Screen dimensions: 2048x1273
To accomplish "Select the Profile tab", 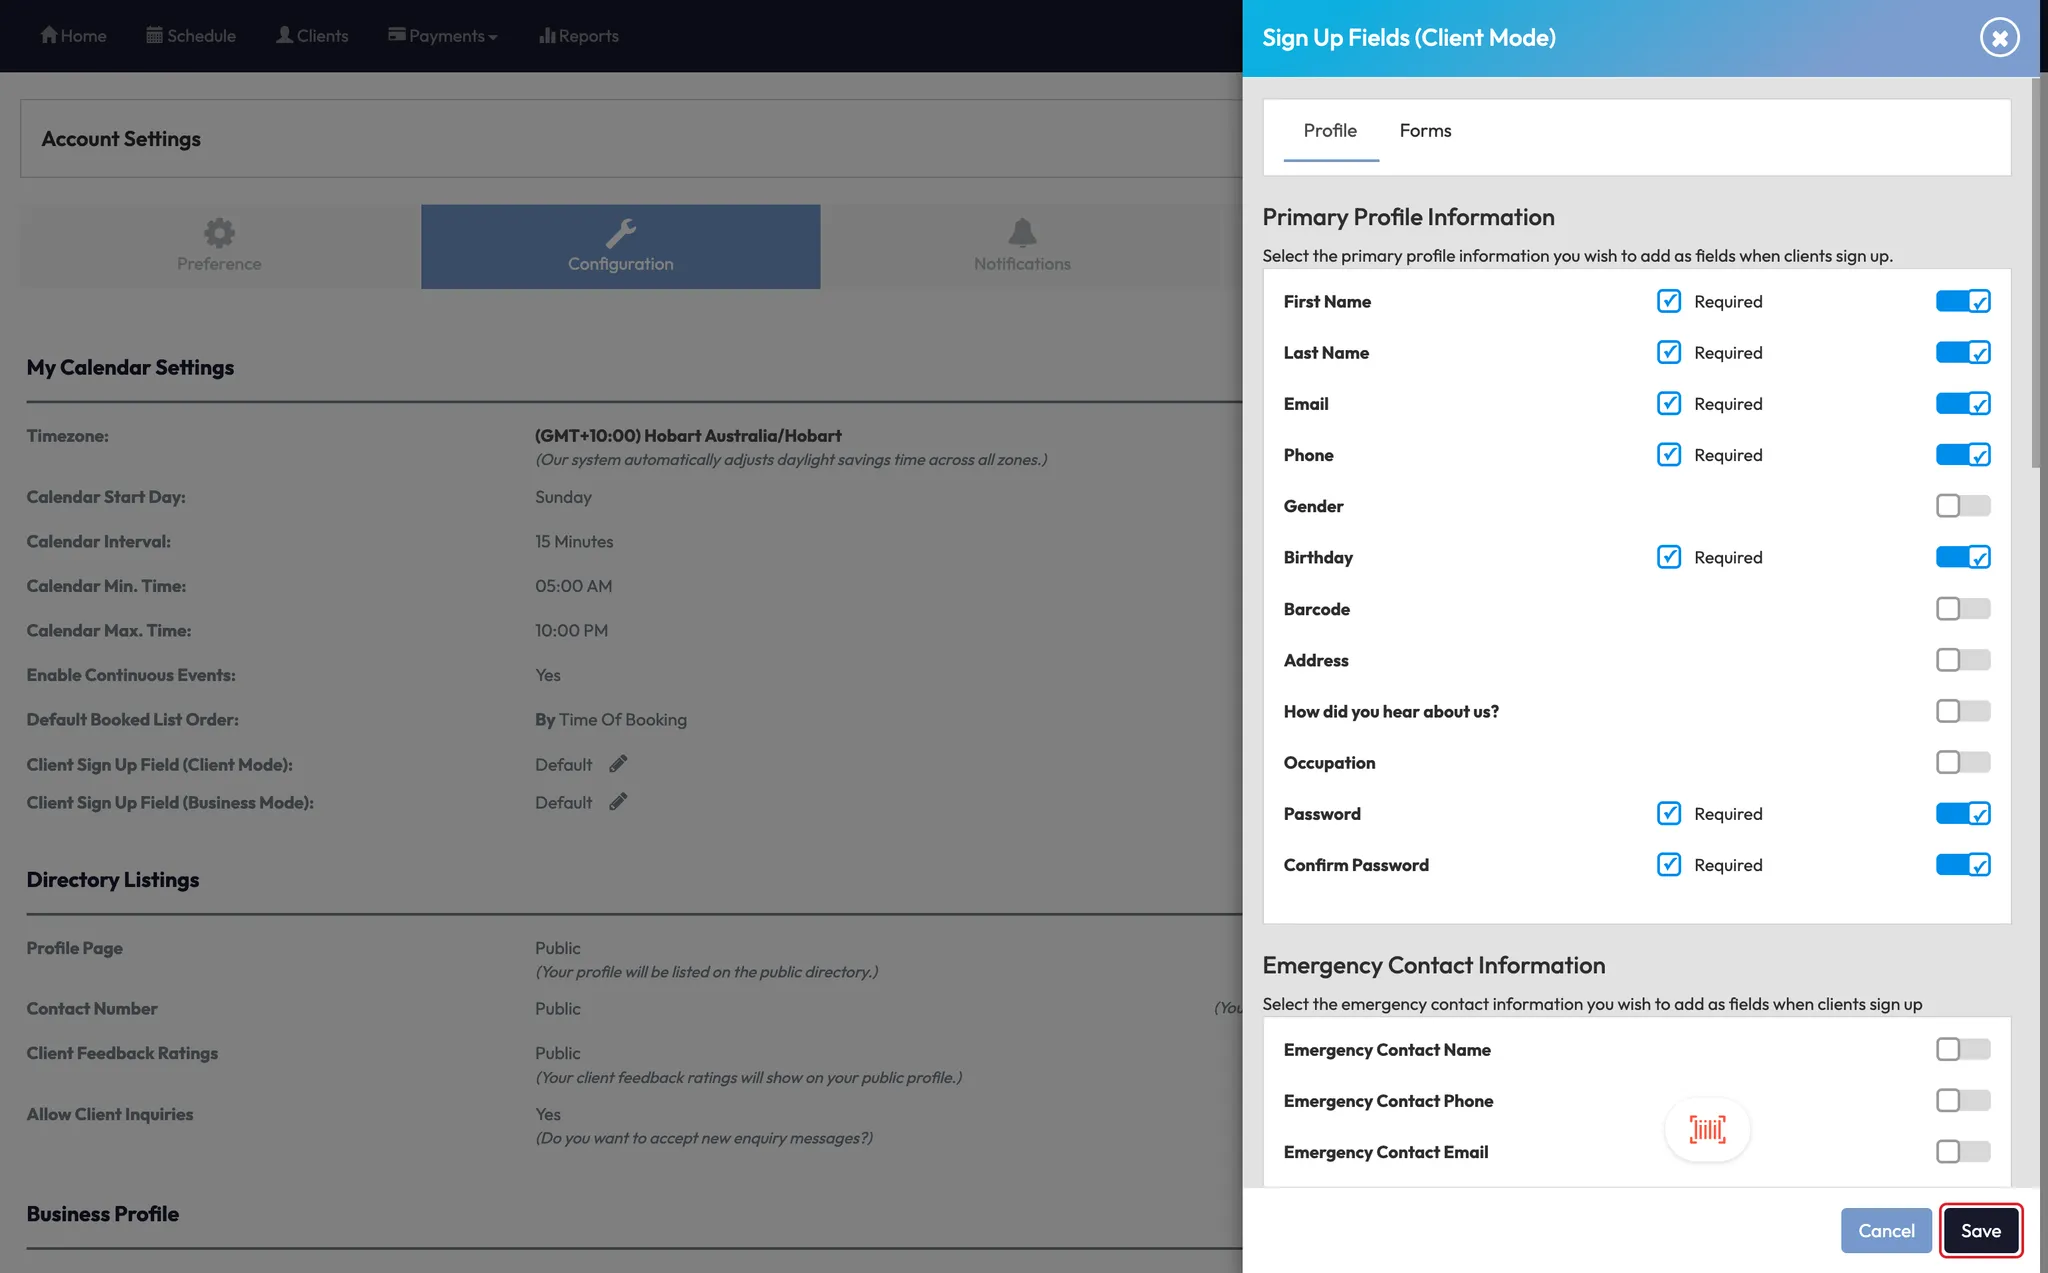I will click(1330, 131).
